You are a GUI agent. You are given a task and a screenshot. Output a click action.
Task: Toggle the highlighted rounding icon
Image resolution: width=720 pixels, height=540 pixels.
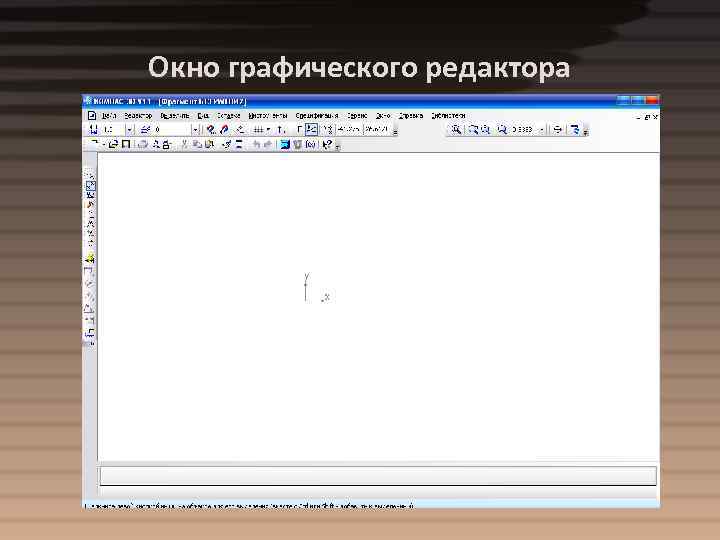(x=311, y=130)
